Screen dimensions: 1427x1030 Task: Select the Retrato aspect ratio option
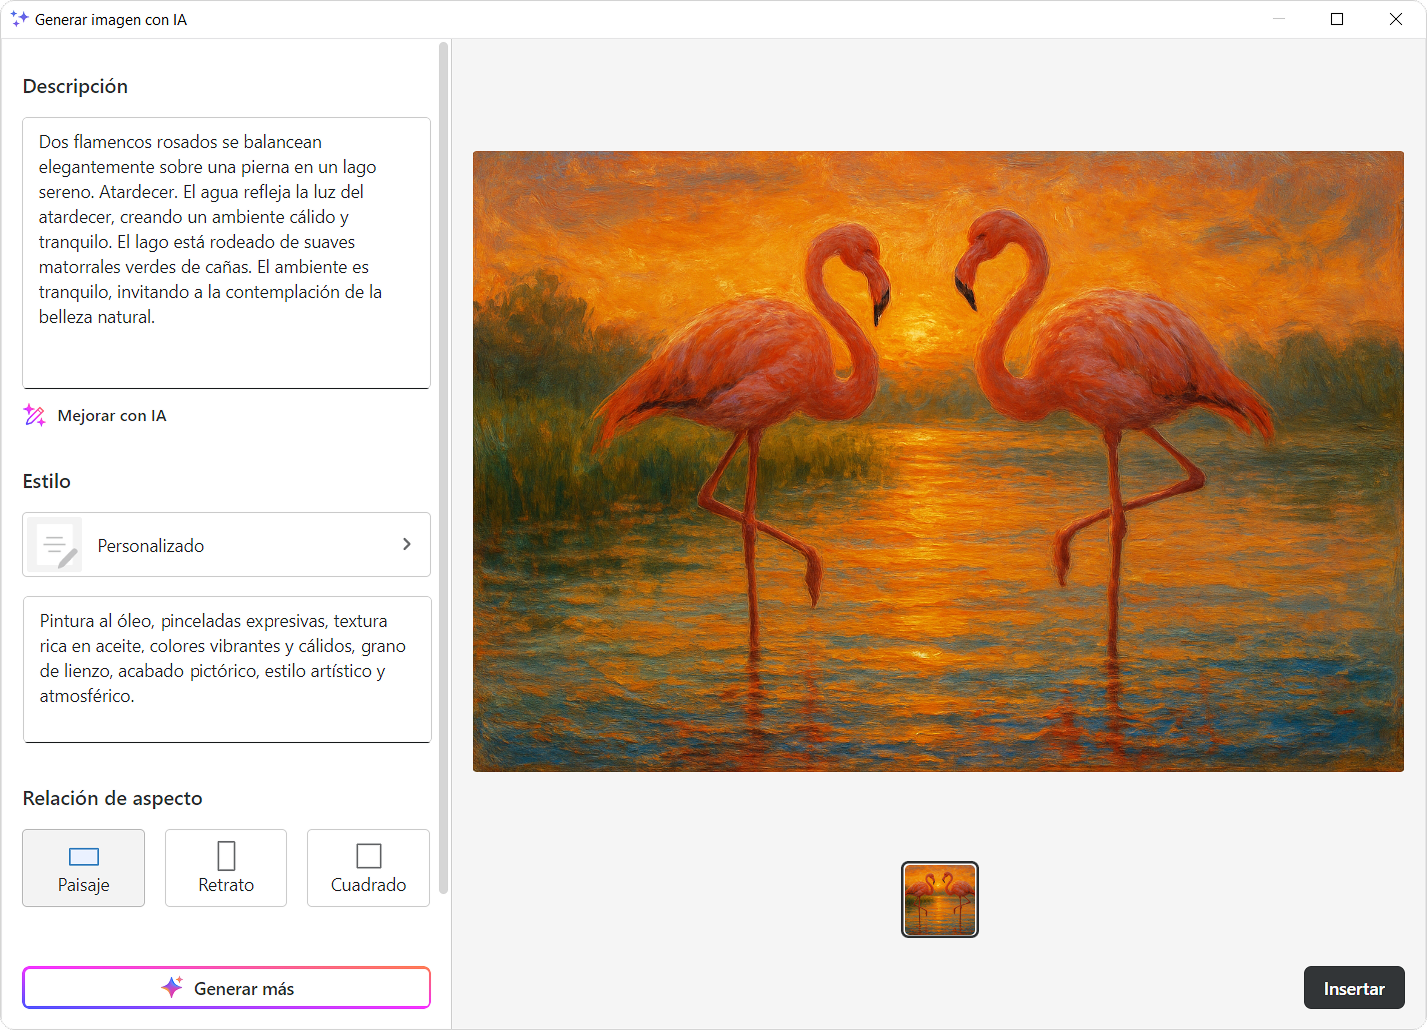pos(226,868)
